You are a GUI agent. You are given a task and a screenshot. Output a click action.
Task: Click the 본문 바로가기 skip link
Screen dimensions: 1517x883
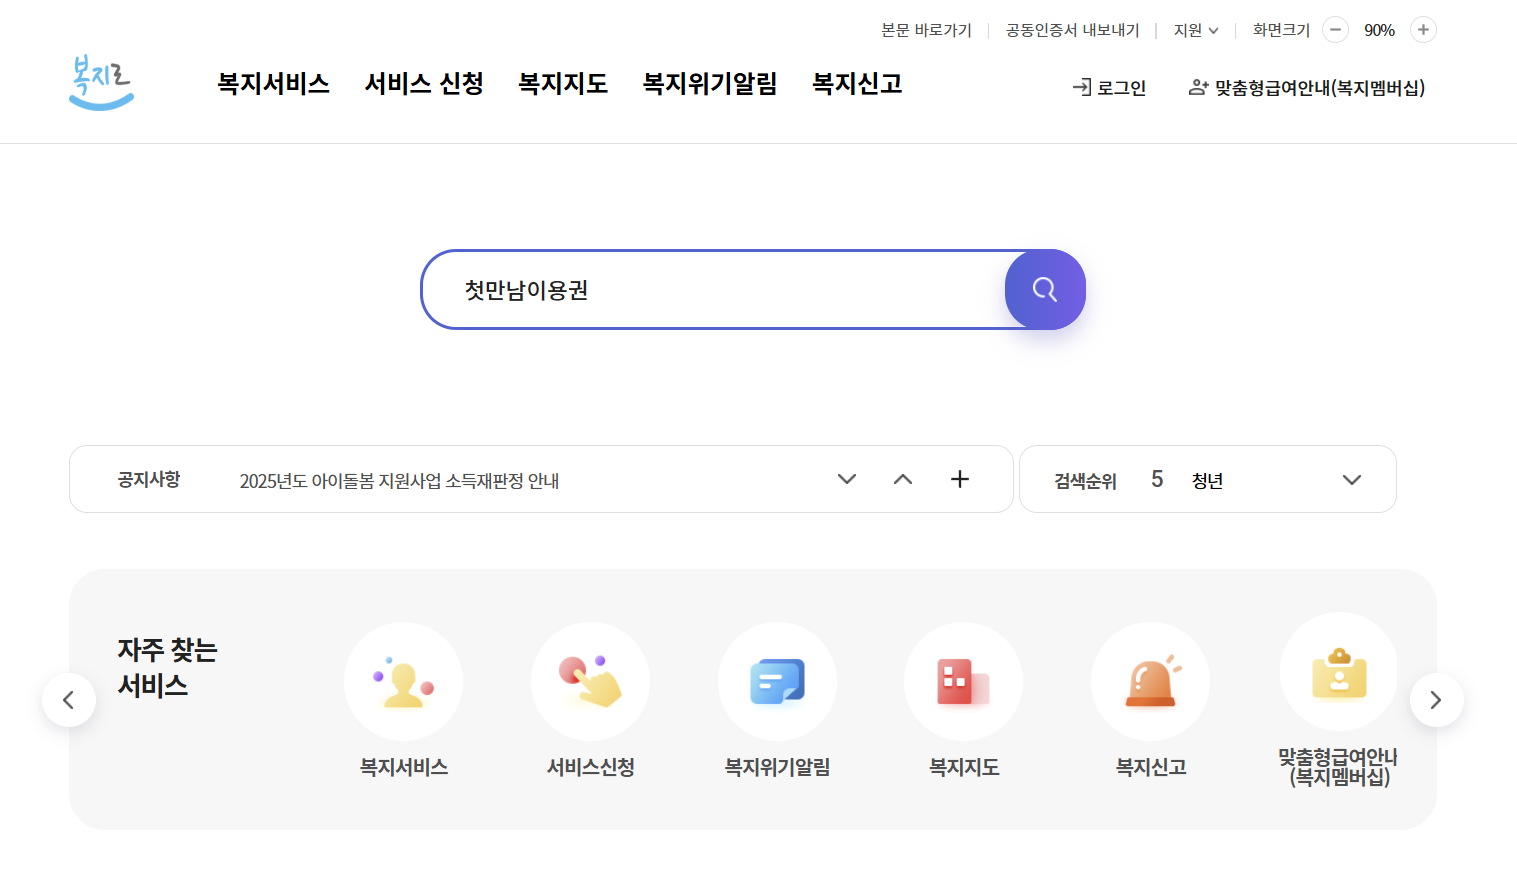pyautogui.click(x=925, y=30)
